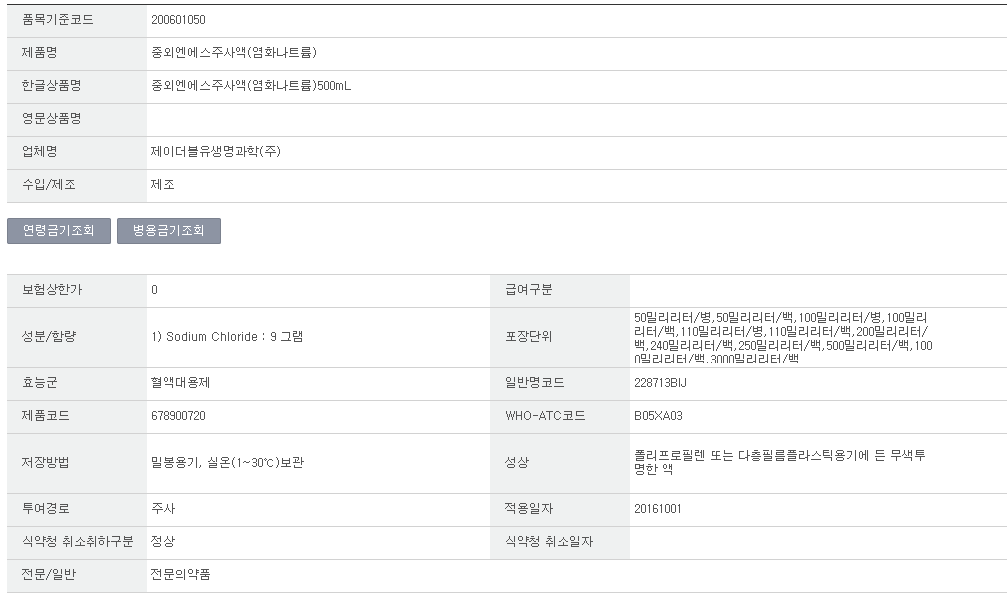This screenshot has height=600, width=1007.
Task: Click the generic name code 228713BIJ
Action: click(x=661, y=383)
